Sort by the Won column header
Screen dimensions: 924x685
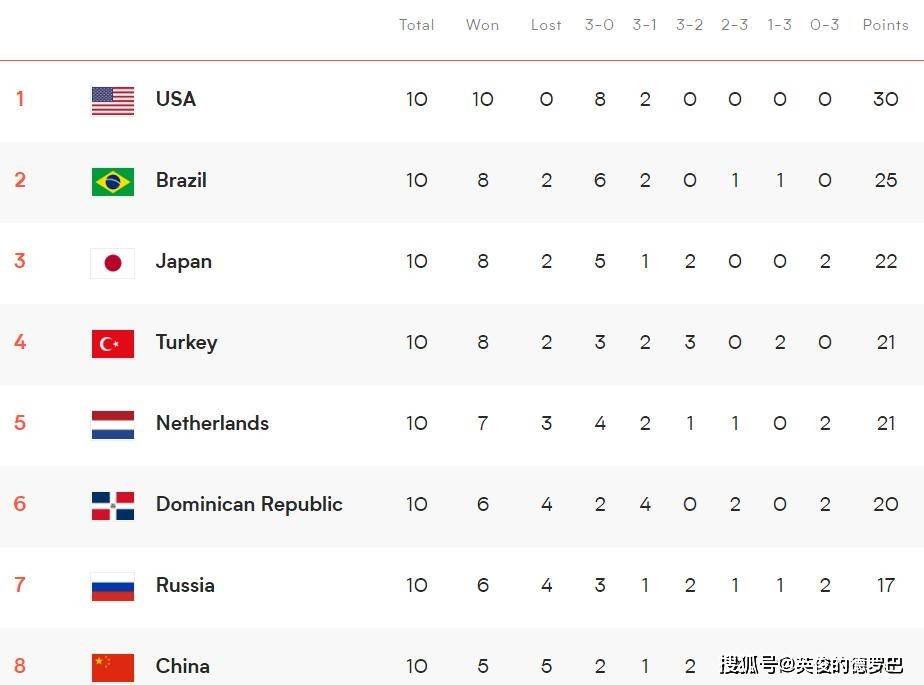[x=482, y=25]
